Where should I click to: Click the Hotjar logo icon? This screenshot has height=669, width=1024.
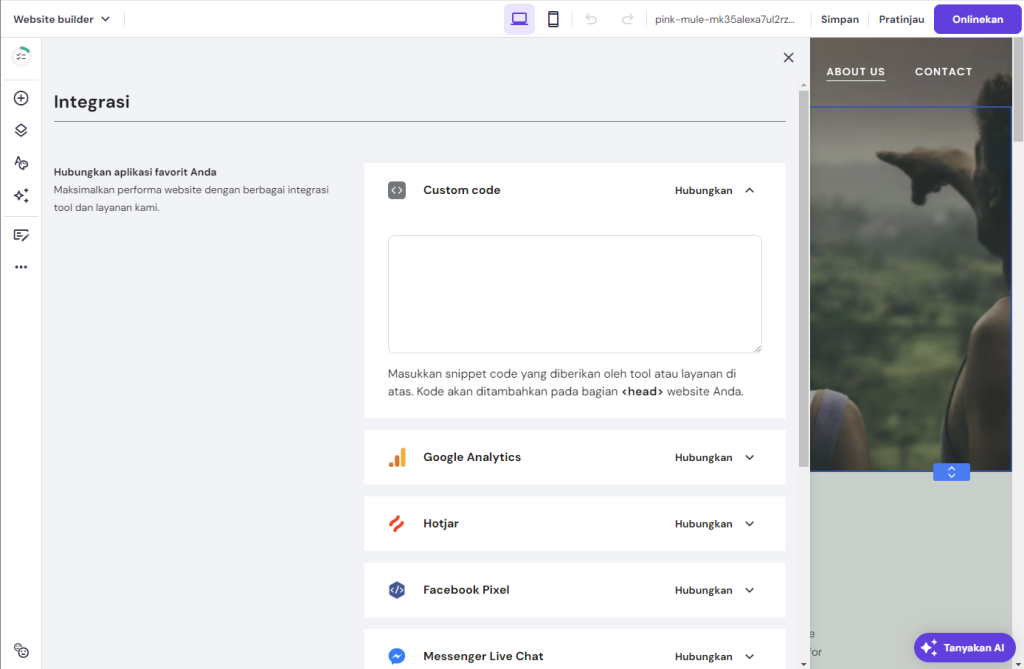click(x=397, y=523)
